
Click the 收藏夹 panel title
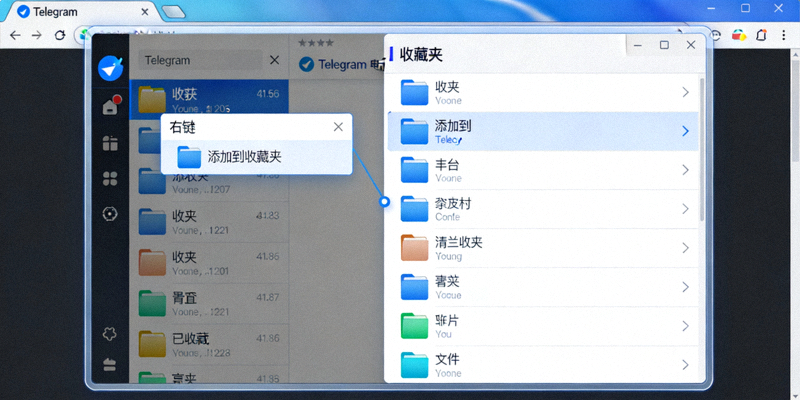point(421,55)
